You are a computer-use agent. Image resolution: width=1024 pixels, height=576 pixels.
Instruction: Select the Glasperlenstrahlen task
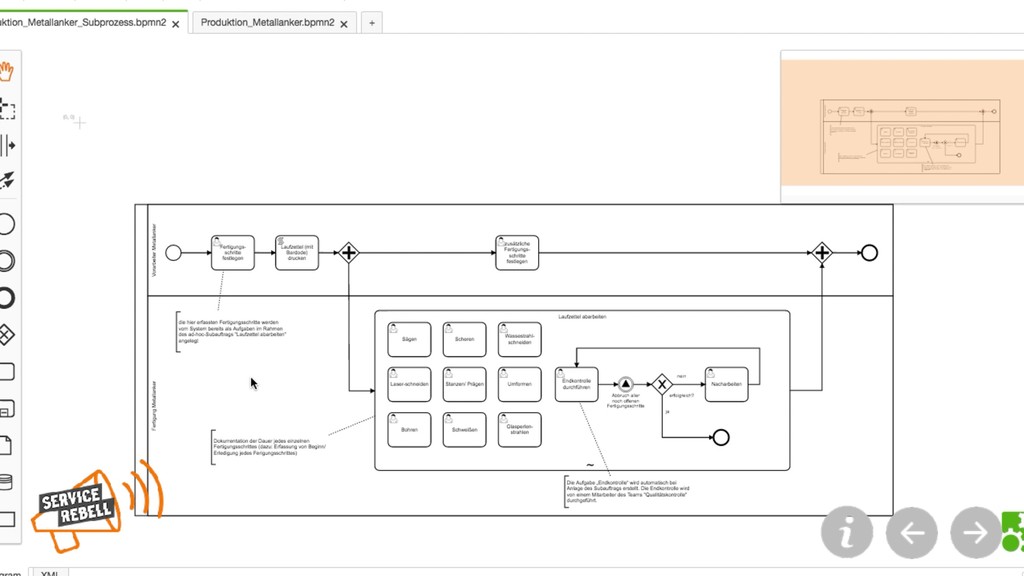point(519,430)
